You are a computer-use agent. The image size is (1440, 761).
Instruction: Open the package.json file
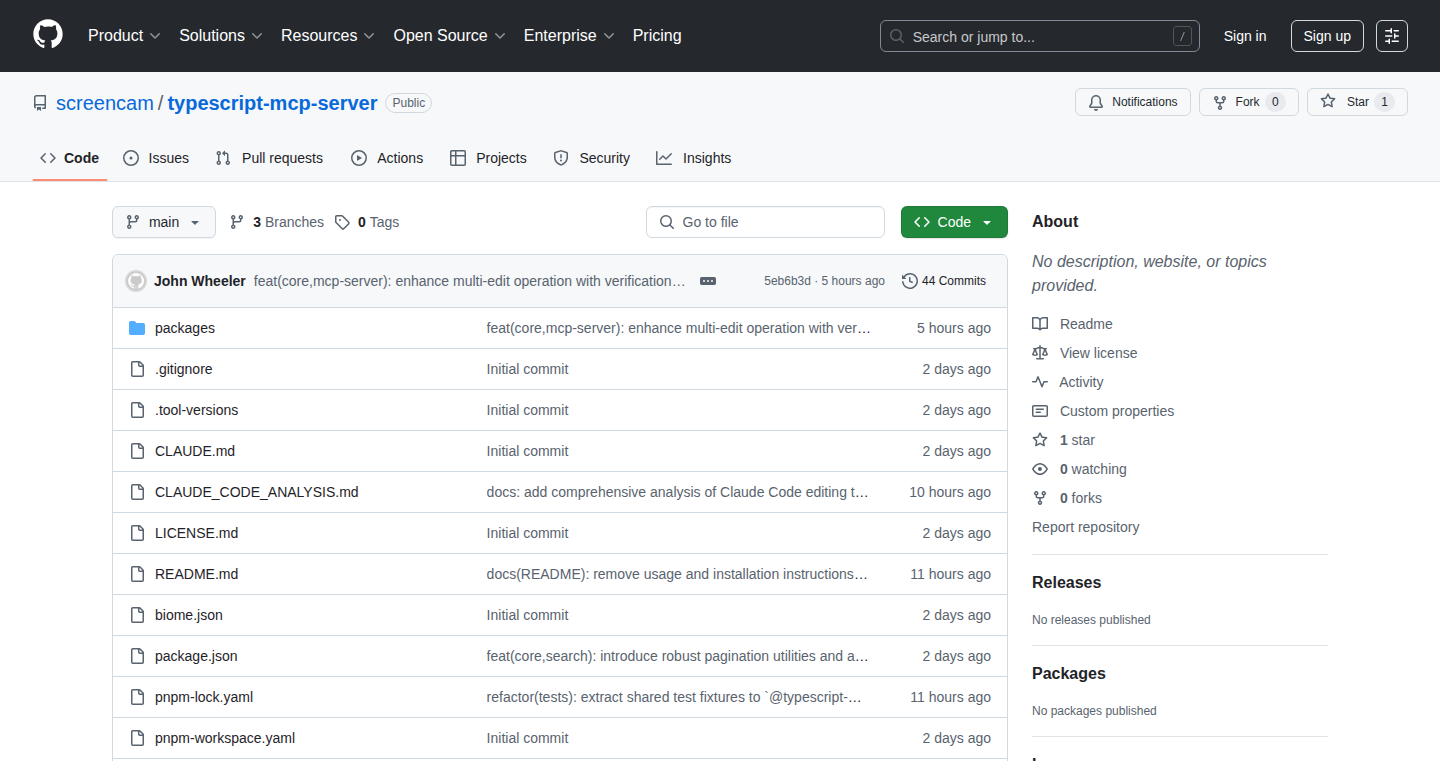(196, 656)
